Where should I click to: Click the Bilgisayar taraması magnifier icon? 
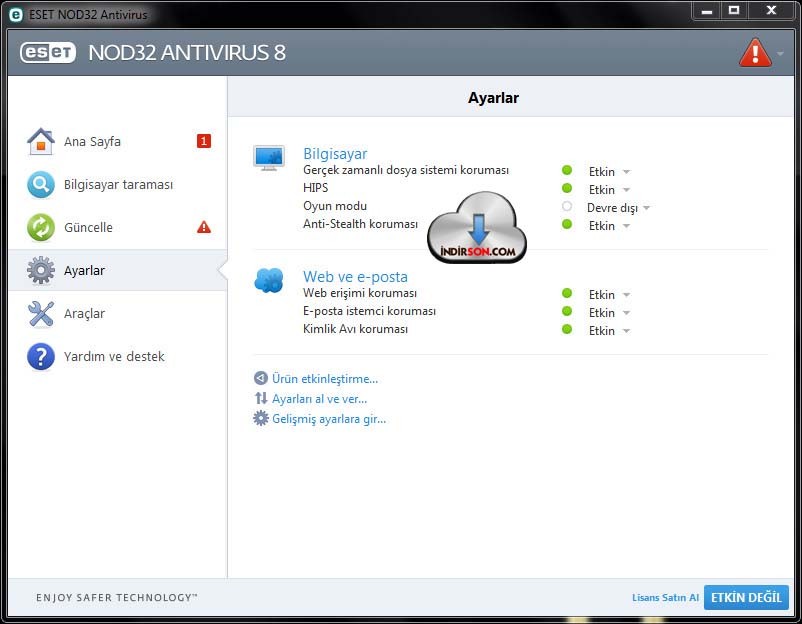(x=41, y=185)
